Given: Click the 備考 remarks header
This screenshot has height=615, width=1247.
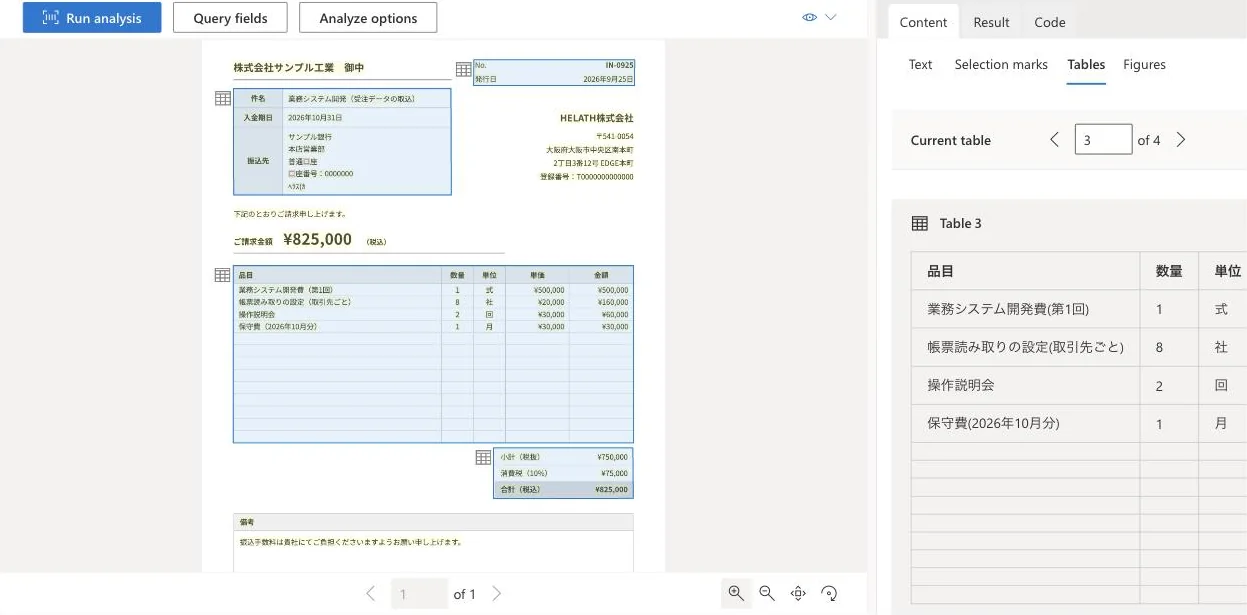Looking at the screenshot, I should [246, 522].
